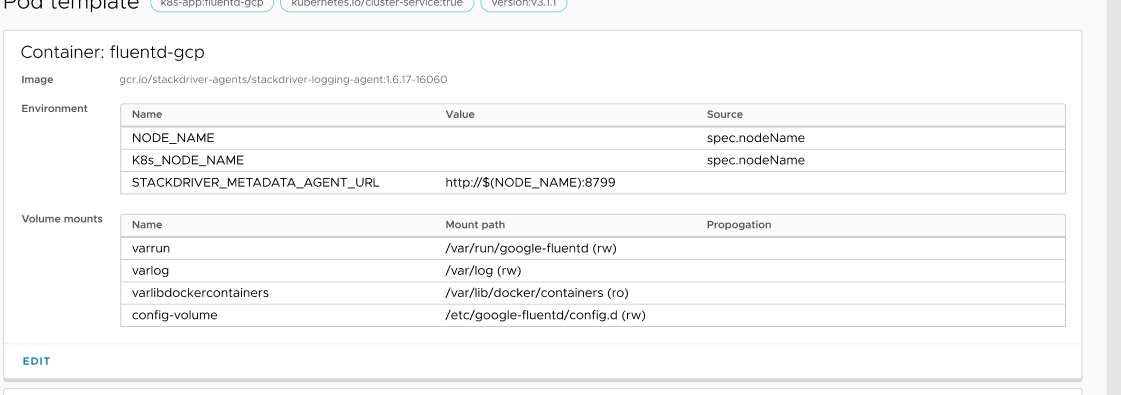The image size is (1121, 395).
Task: Click the Propogation column header
Action: (x=739, y=224)
